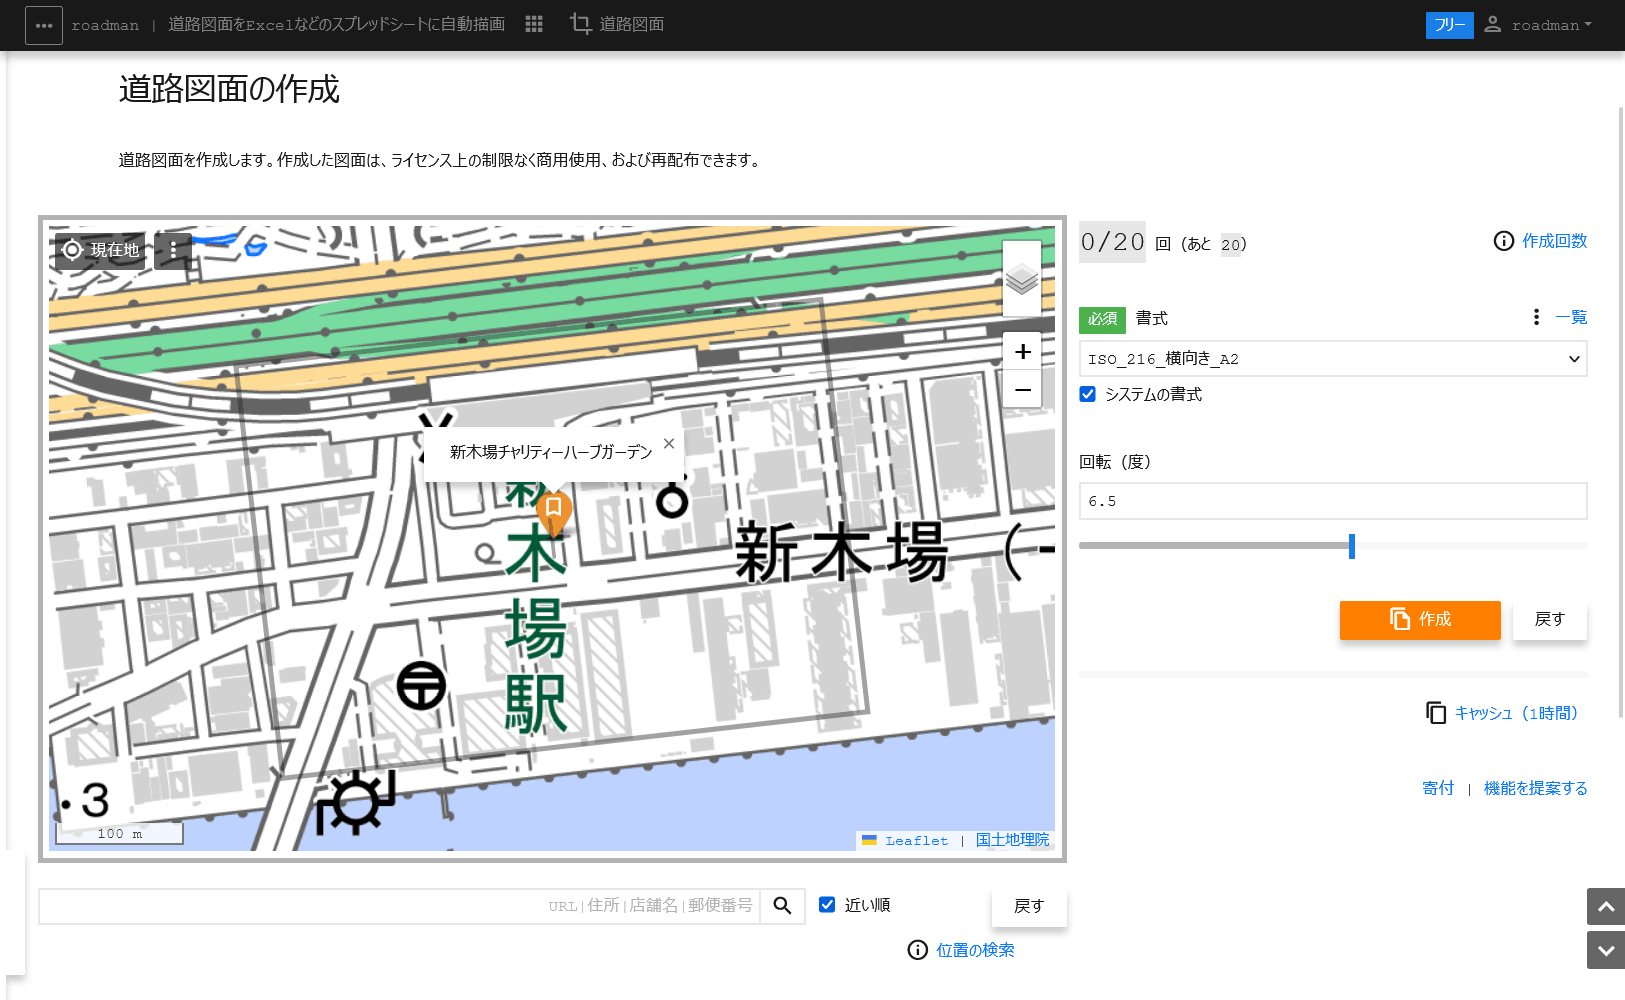The image size is (1625, 1000).
Task: Click the orange bookmark map marker
Action: click(553, 510)
